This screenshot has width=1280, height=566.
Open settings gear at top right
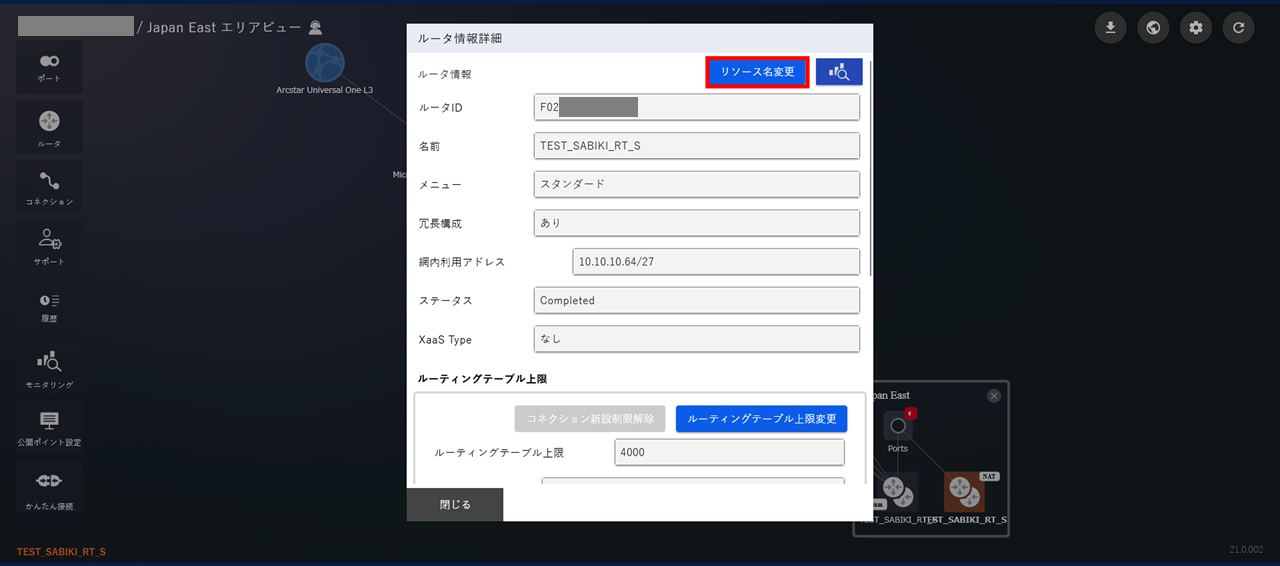click(x=1196, y=27)
